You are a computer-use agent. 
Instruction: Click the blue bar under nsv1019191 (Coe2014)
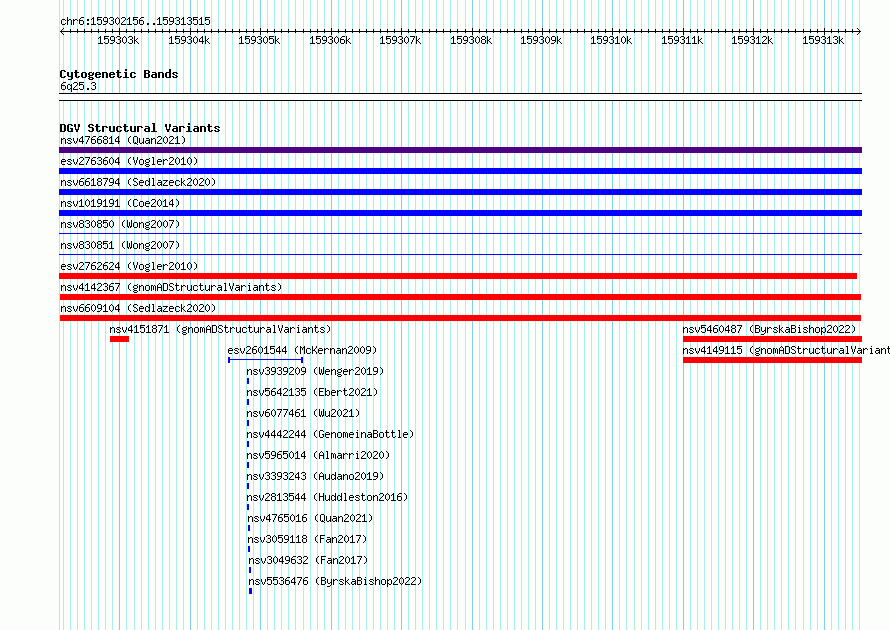coord(460,213)
